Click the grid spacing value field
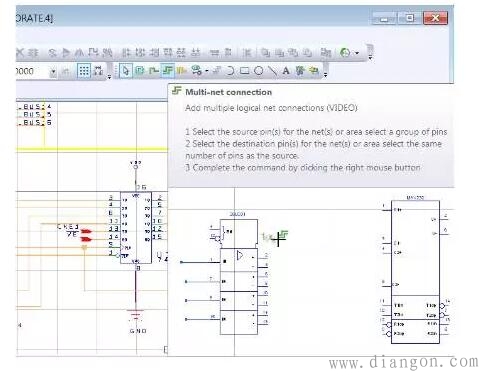This screenshot has width=484, height=377. (x=32, y=71)
